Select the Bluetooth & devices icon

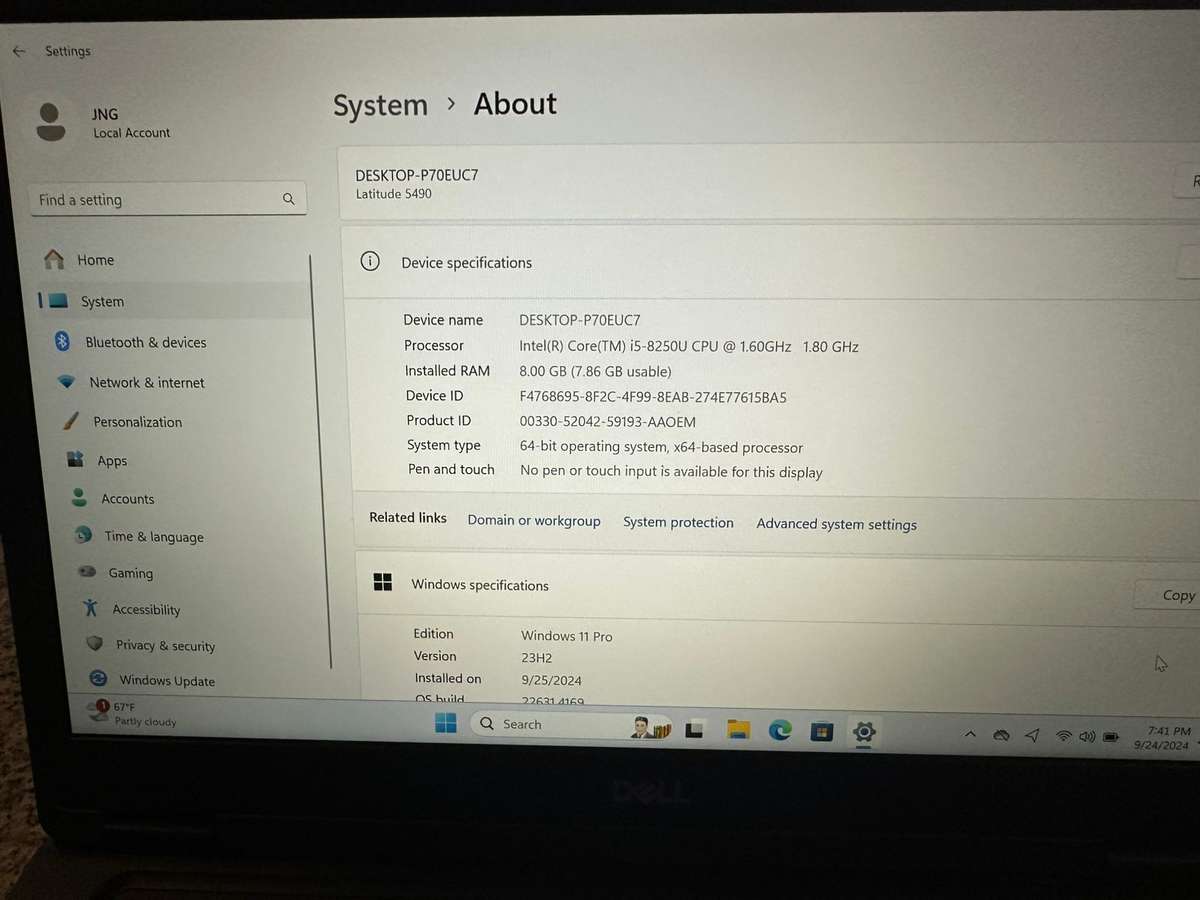[62, 341]
